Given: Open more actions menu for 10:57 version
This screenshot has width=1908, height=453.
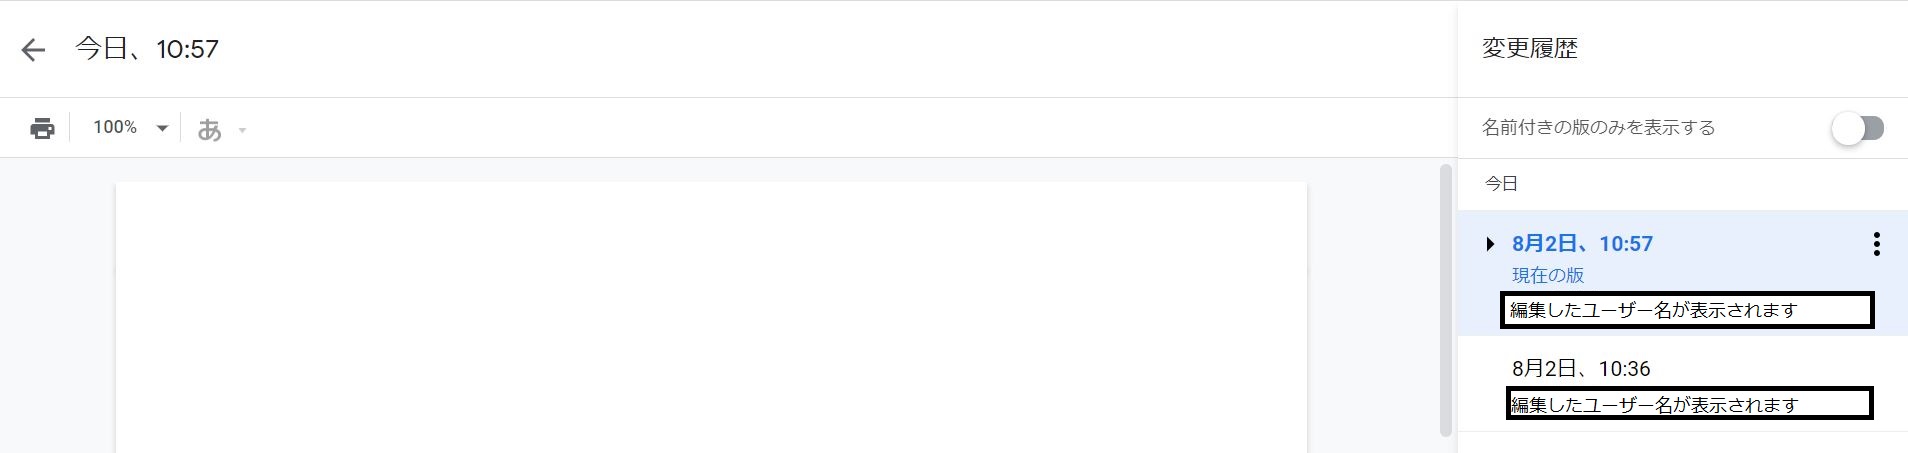Looking at the screenshot, I should tap(1876, 244).
